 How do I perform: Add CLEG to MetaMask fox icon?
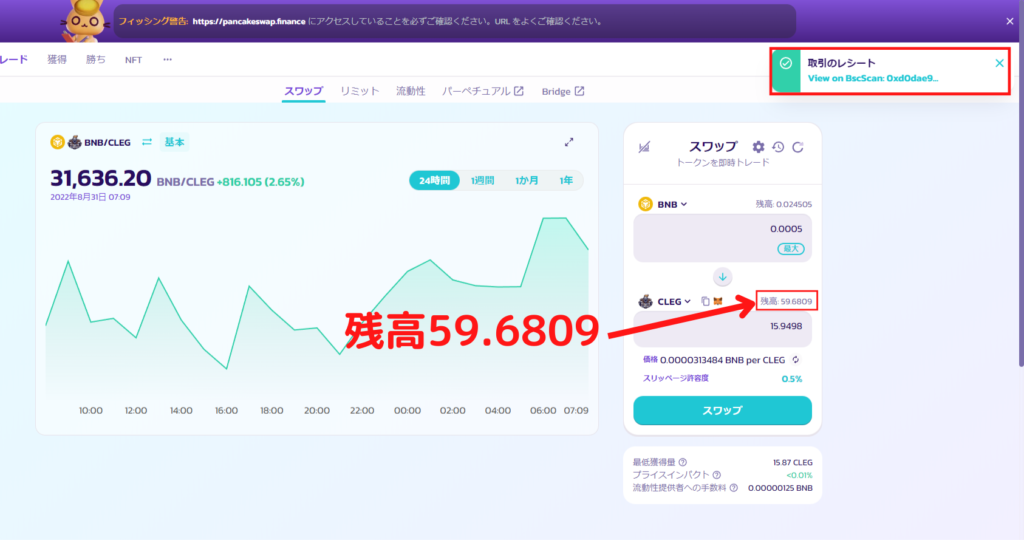point(718,301)
